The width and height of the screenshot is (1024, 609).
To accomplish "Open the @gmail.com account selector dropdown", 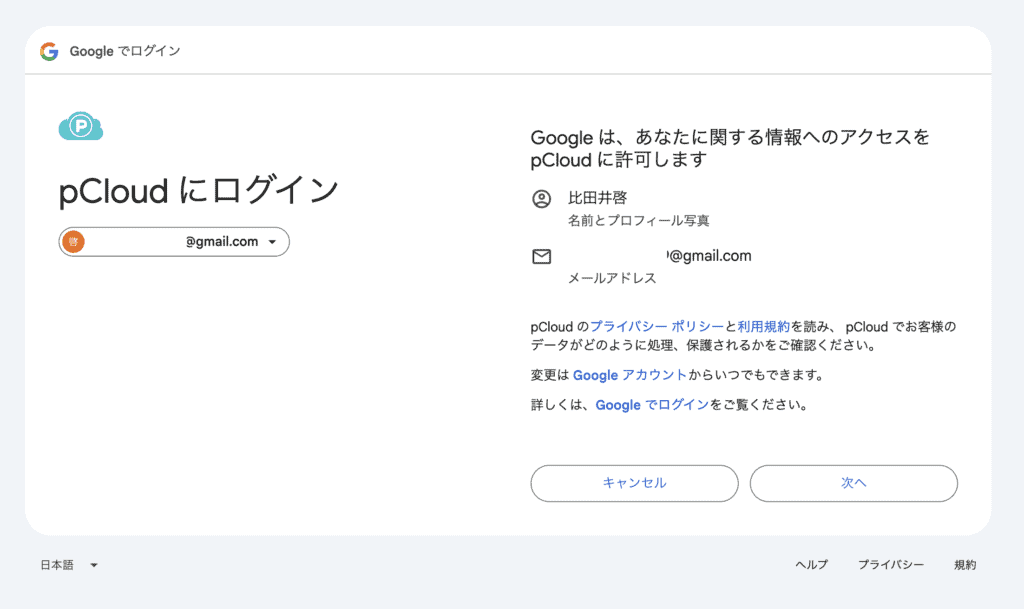I will tap(174, 242).
